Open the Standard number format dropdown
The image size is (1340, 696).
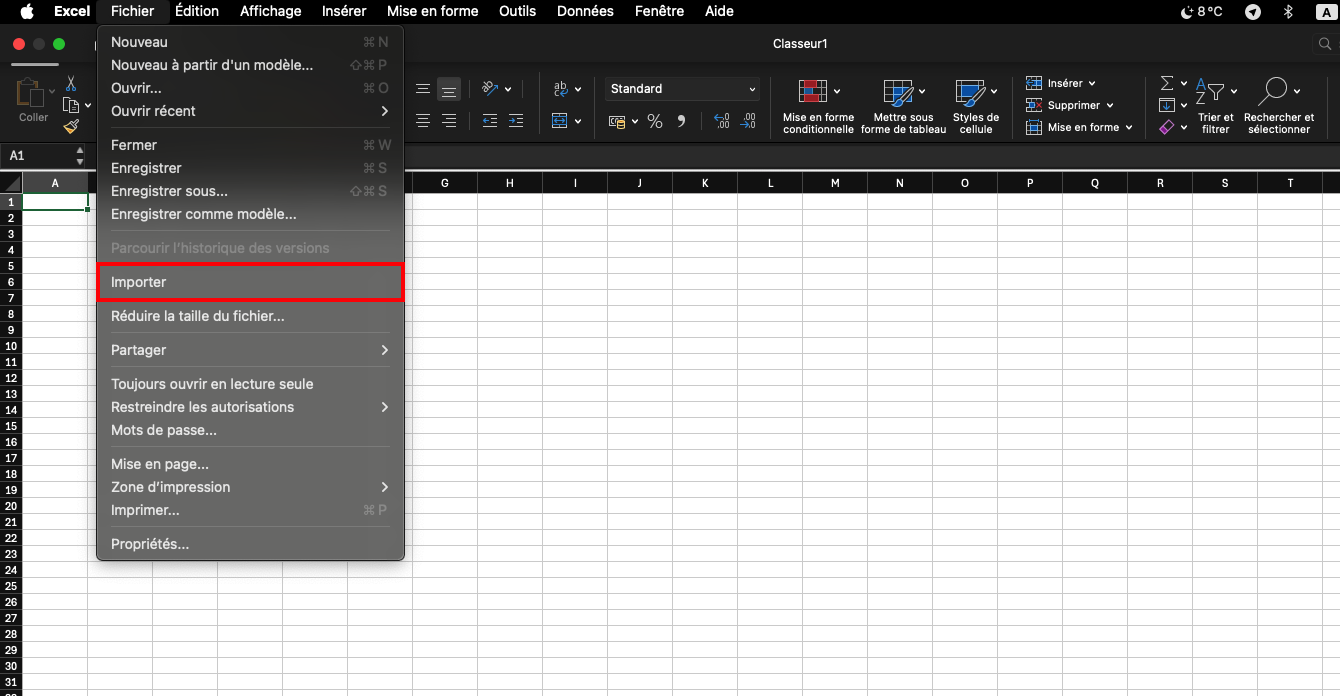coord(683,89)
